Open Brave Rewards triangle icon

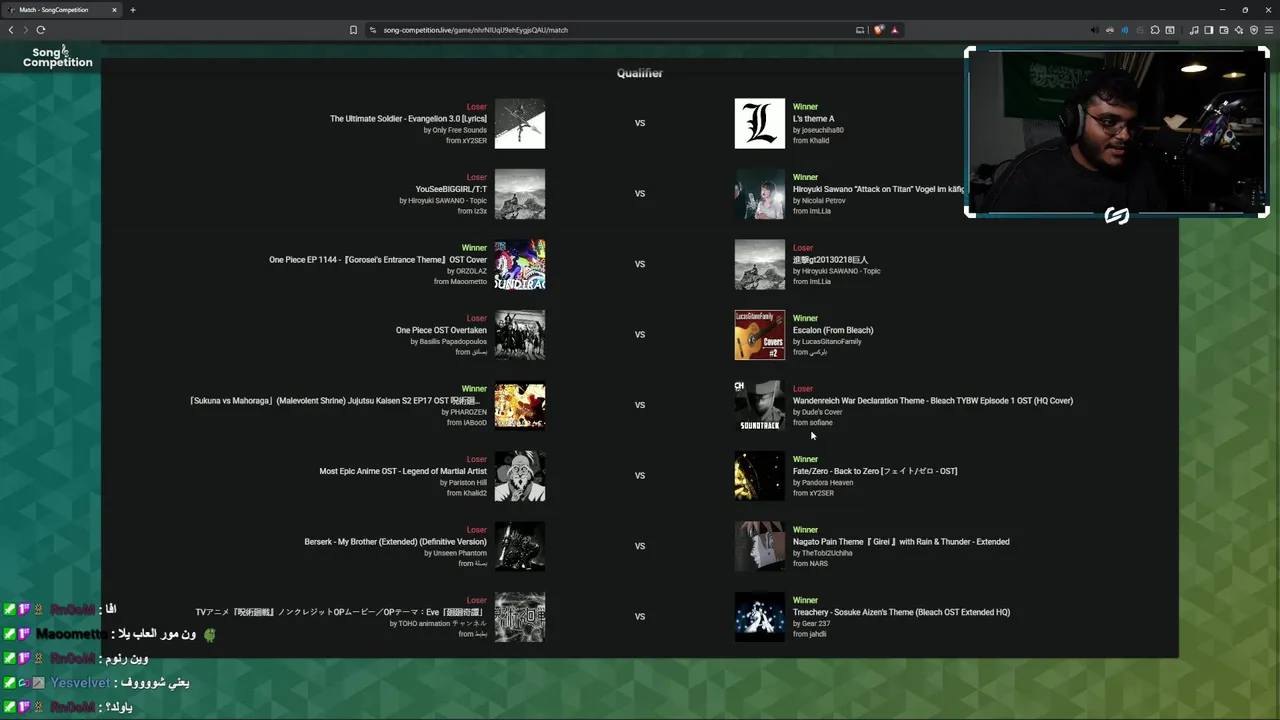tap(895, 30)
